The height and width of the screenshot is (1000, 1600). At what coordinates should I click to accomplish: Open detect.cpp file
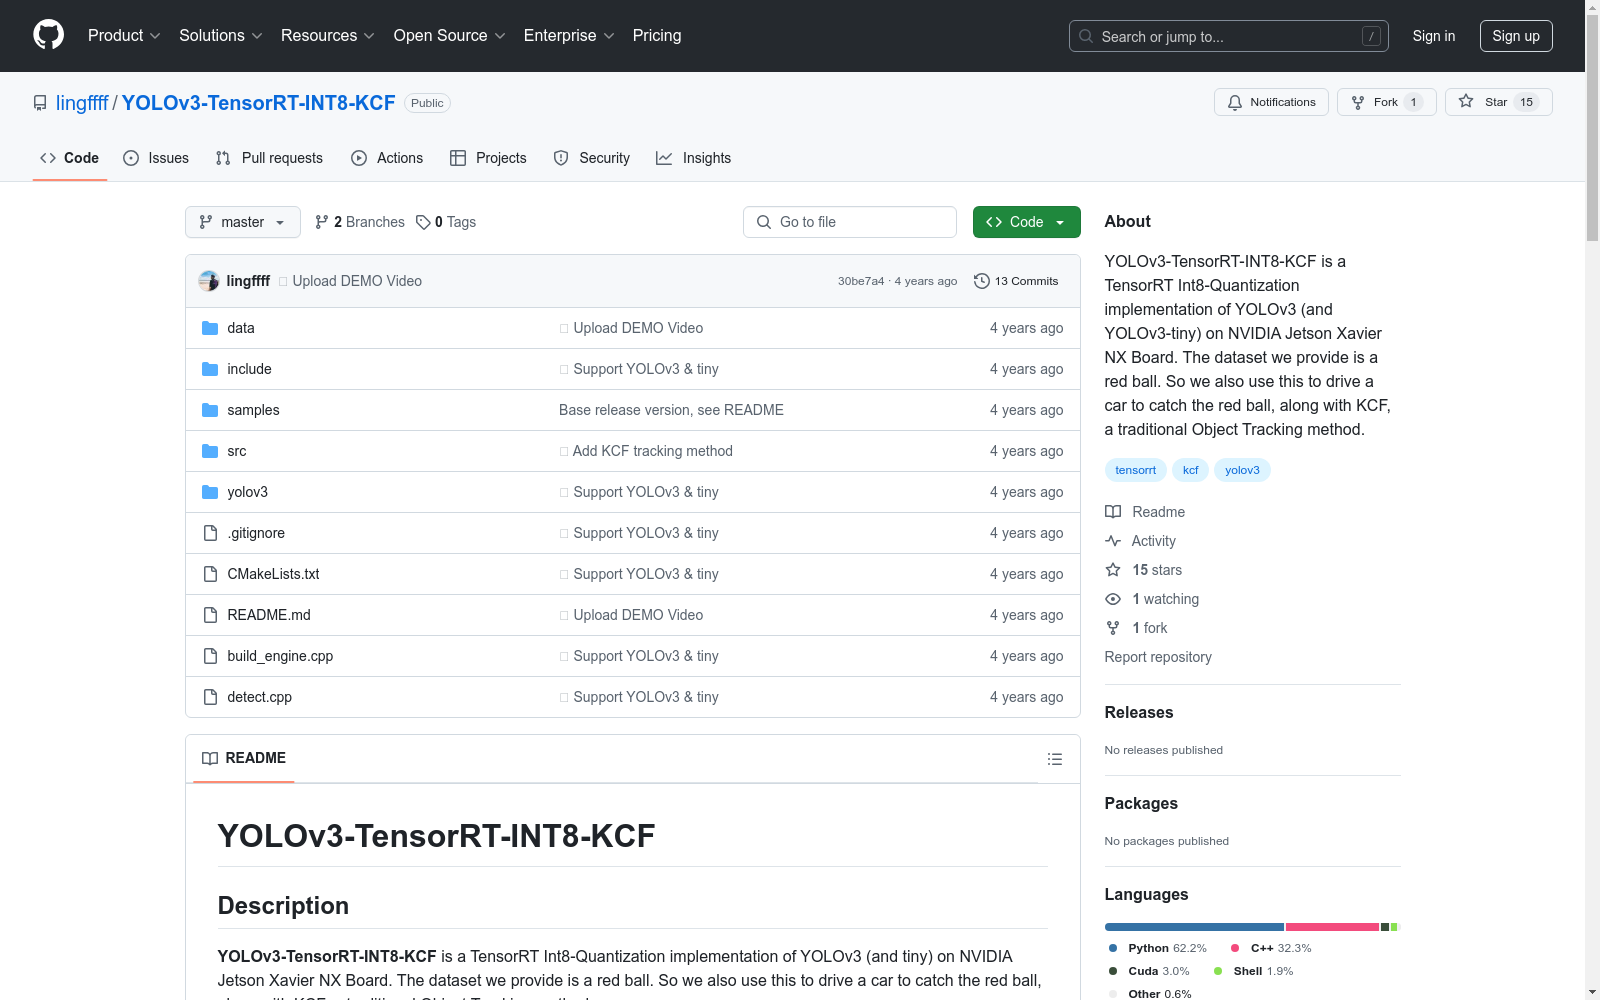click(259, 697)
